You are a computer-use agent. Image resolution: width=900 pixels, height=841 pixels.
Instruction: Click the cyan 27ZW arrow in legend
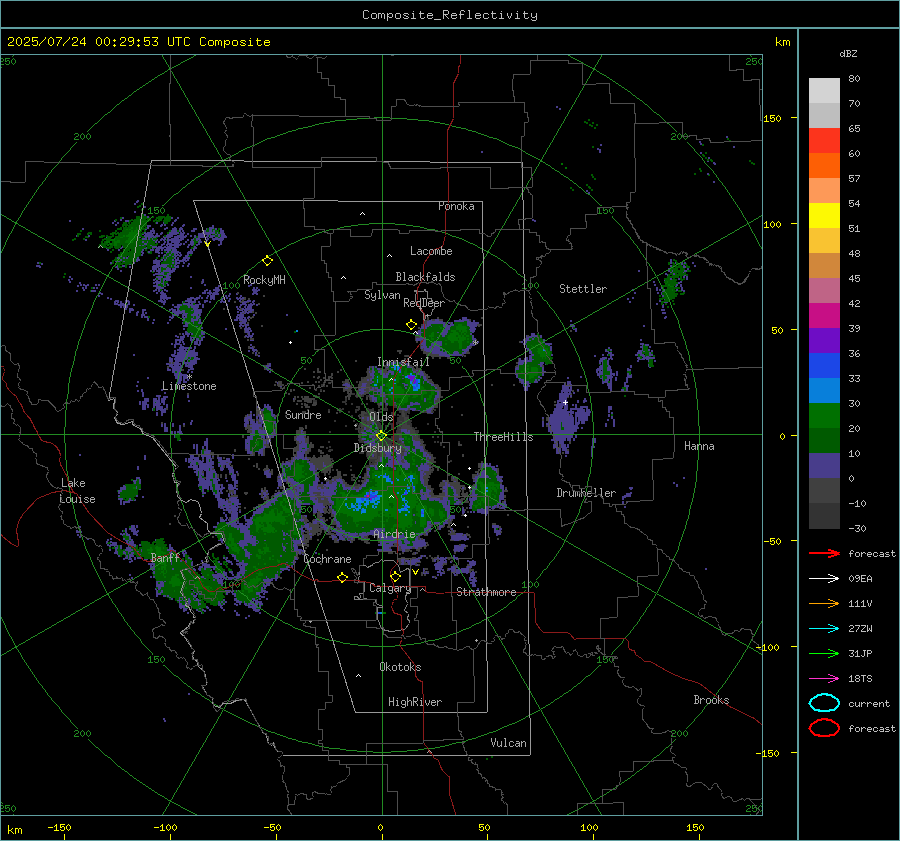824,628
